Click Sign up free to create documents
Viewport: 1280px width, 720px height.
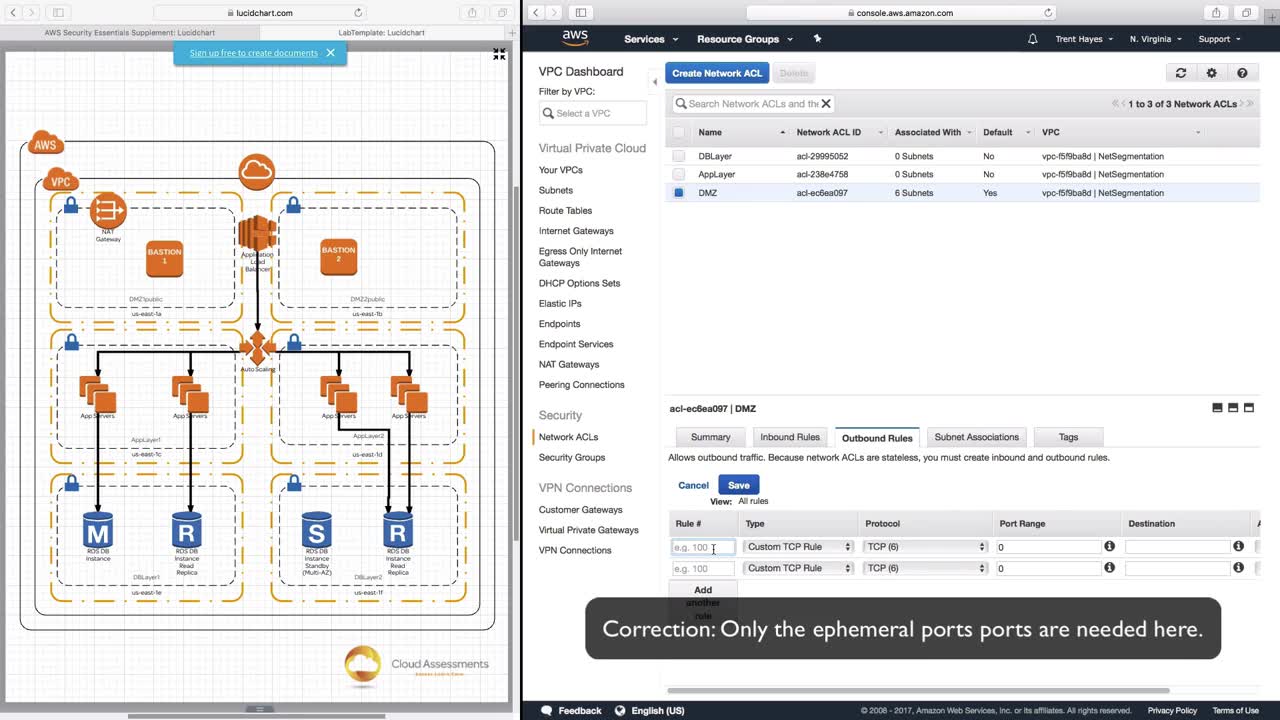(x=254, y=53)
